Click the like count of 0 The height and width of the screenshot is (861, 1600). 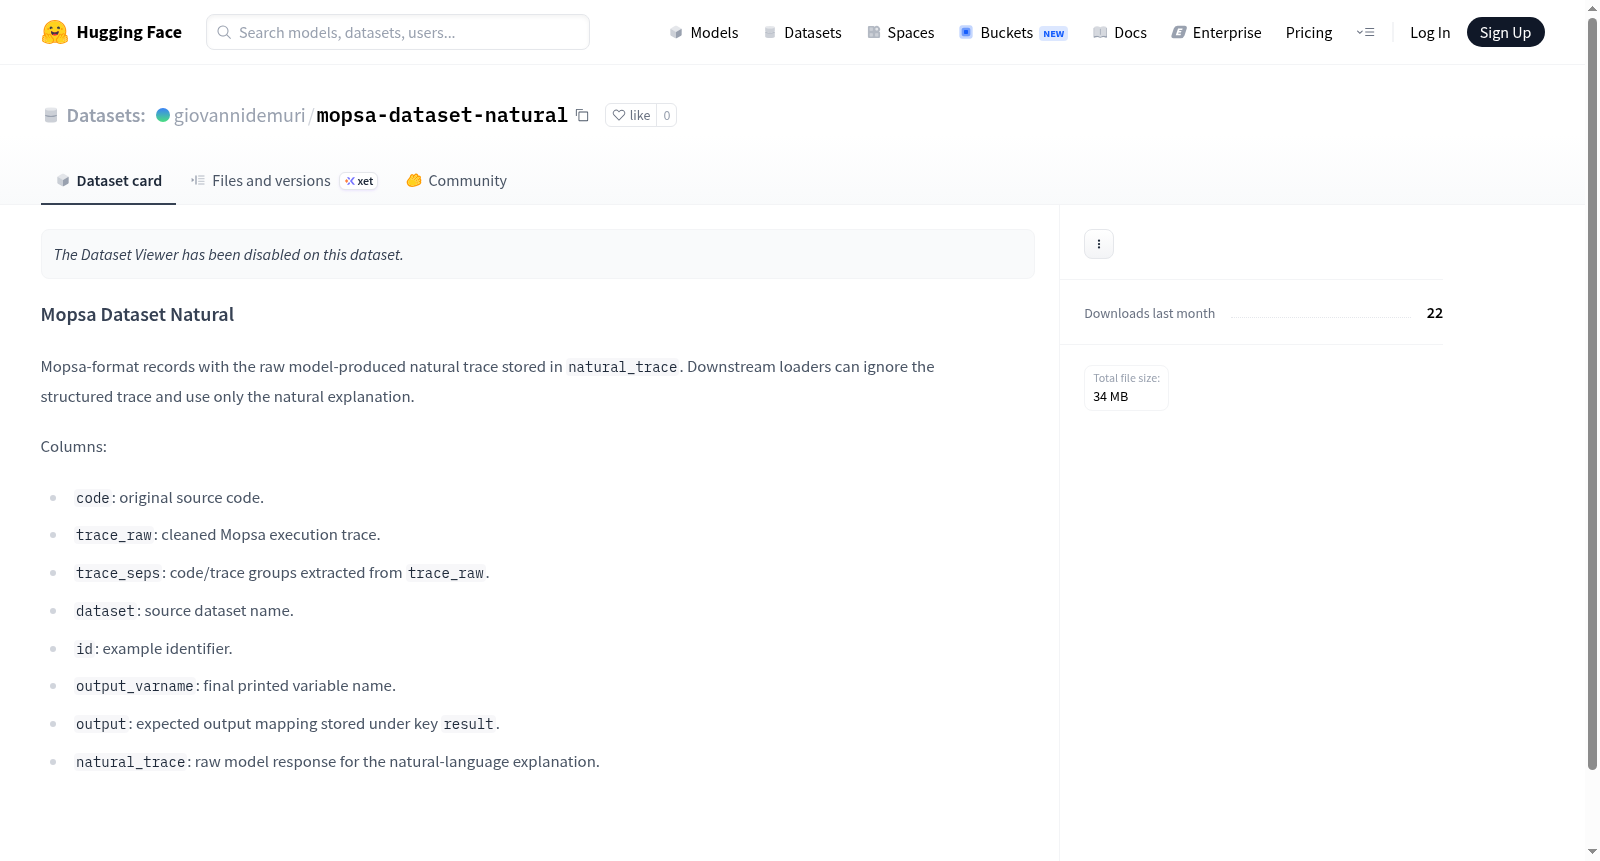(667, 115)
